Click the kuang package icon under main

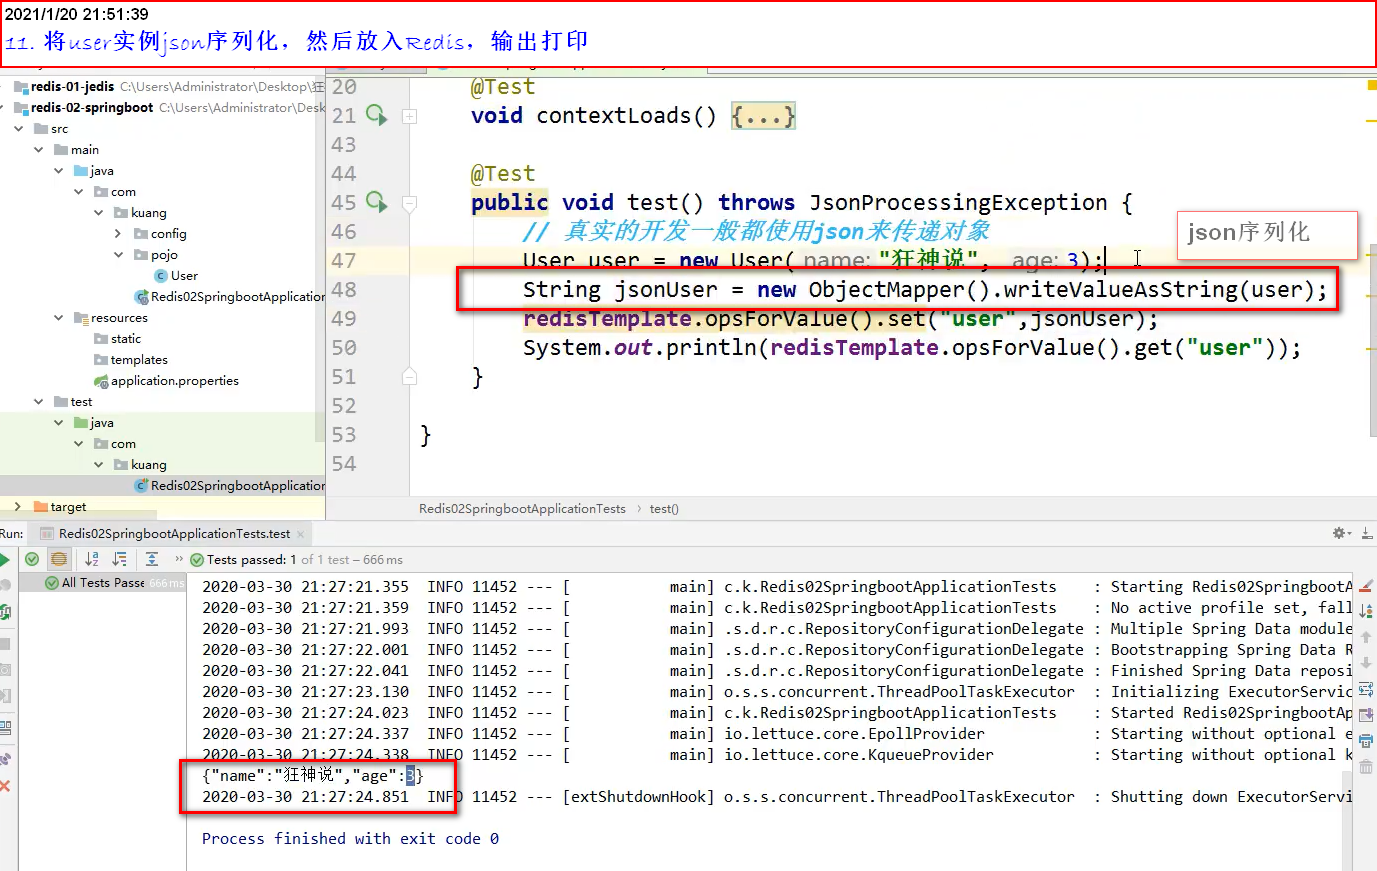click(121, 213)
